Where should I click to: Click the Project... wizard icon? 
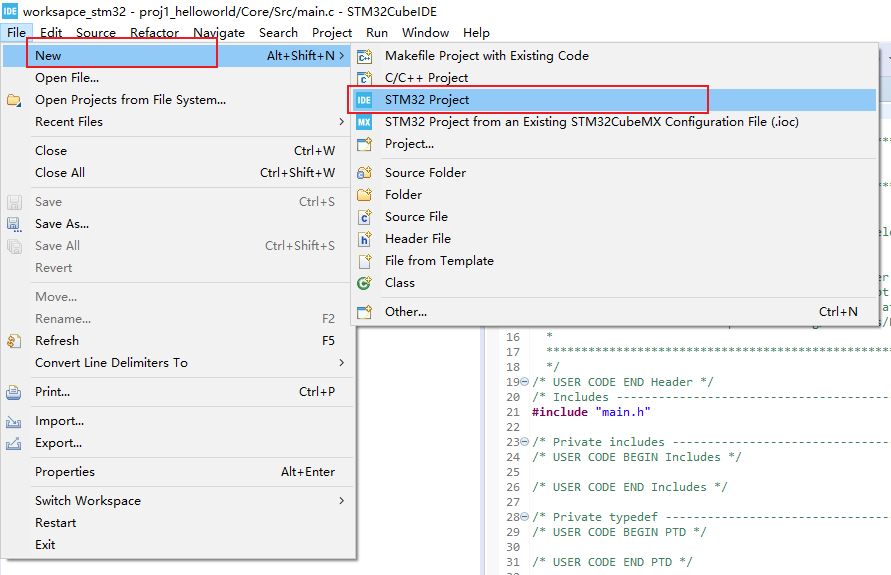click(364, 144)
